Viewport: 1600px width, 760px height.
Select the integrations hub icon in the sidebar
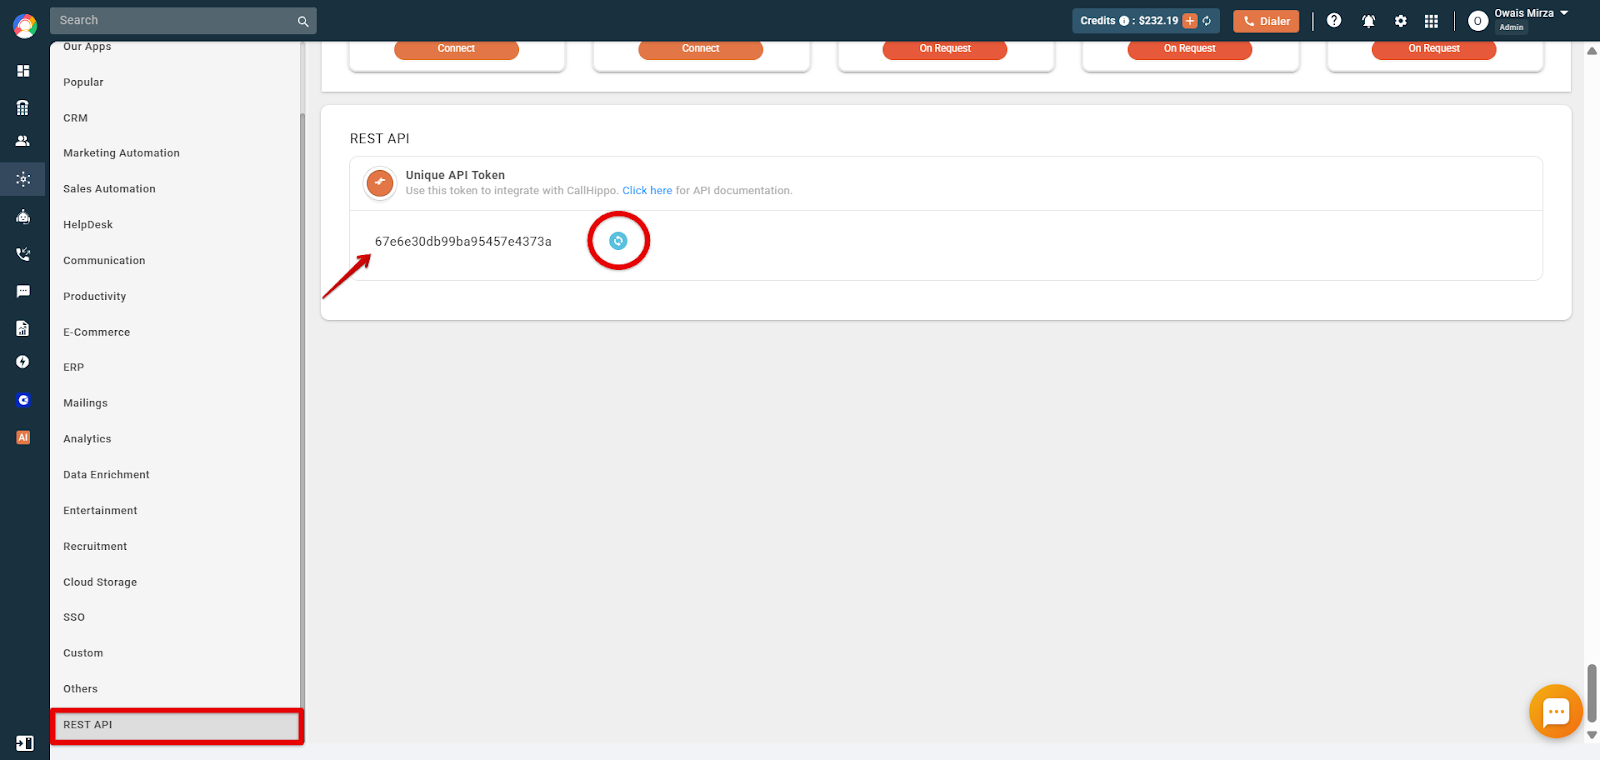[23, 179]
